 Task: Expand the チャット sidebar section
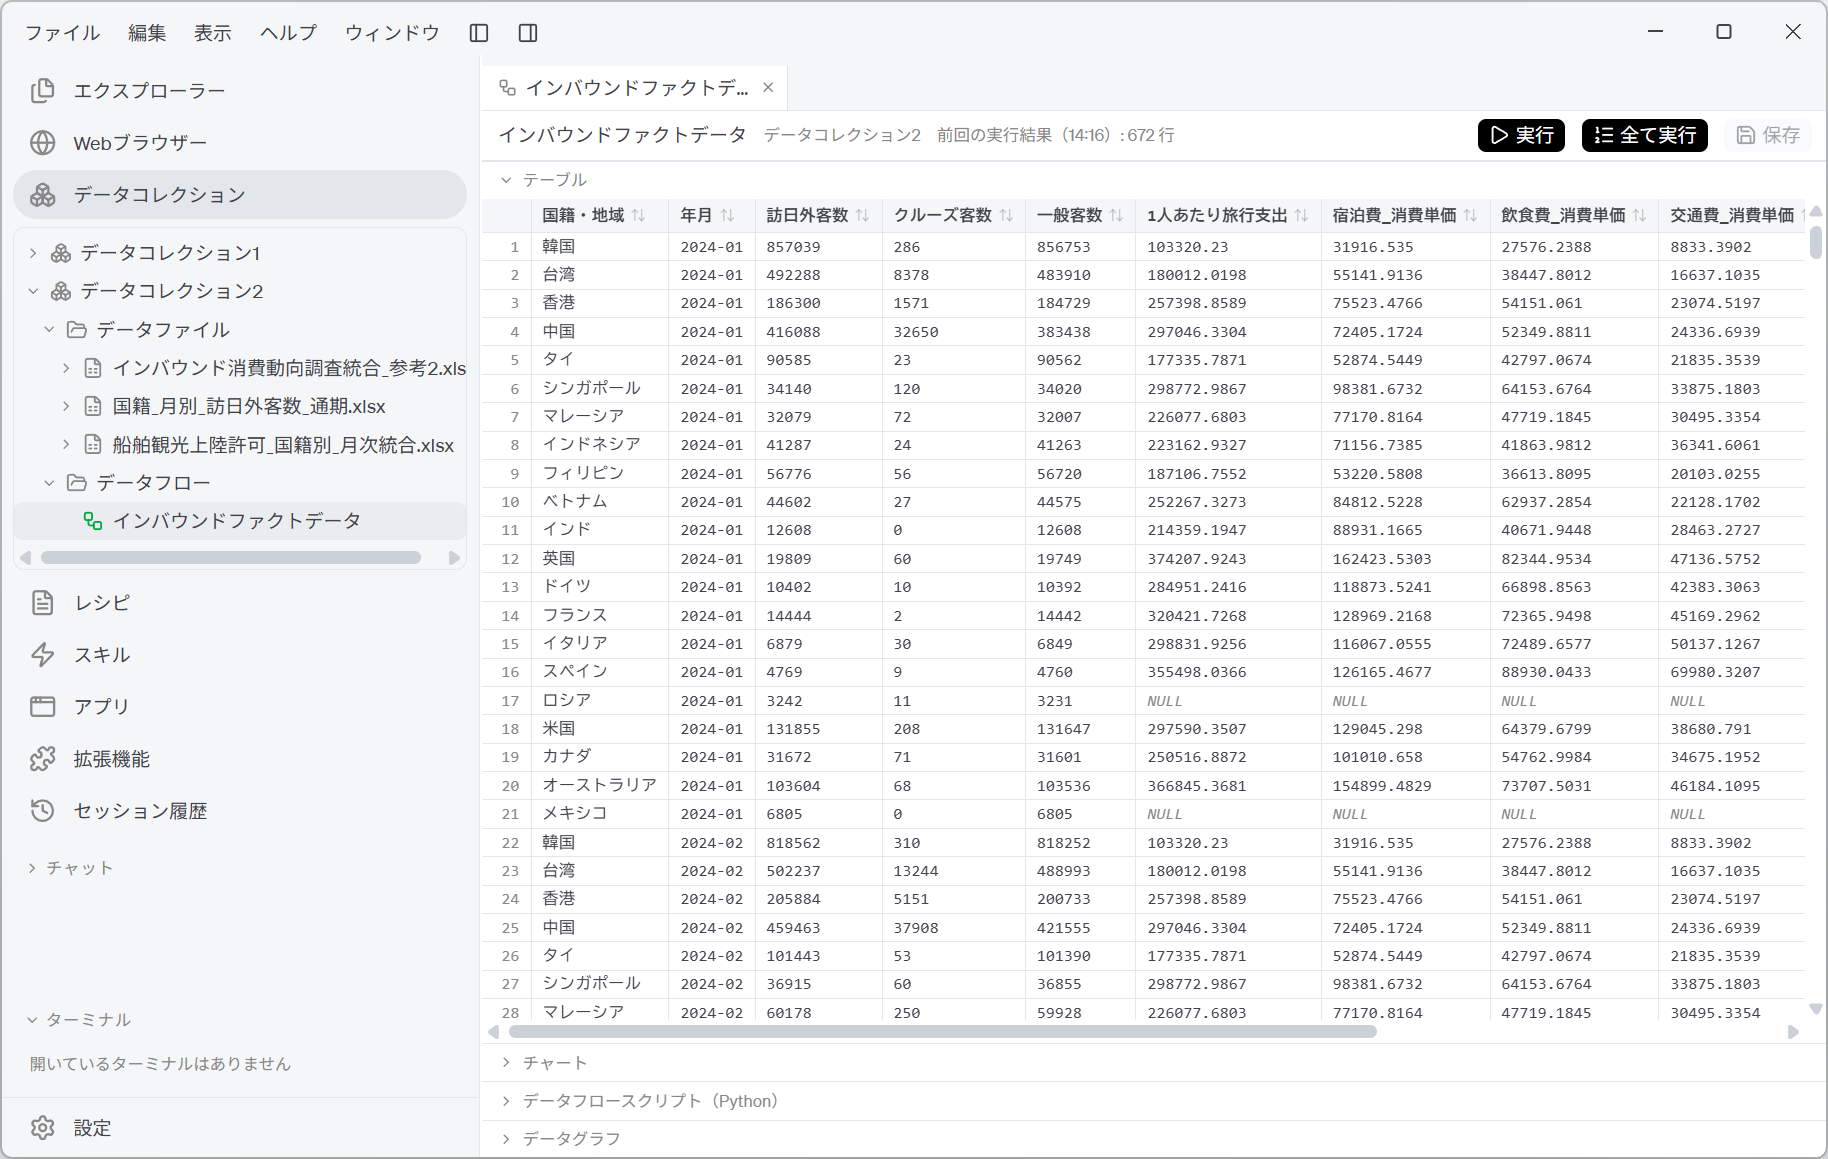click(32, 868)
